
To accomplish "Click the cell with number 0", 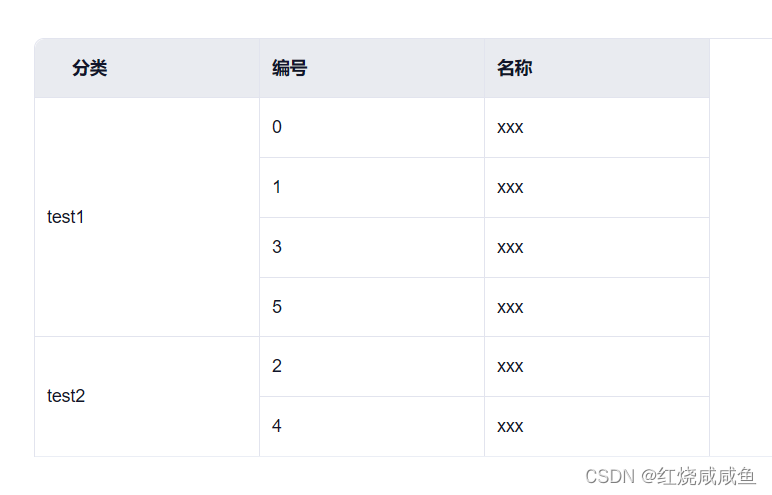I will 277,128.
